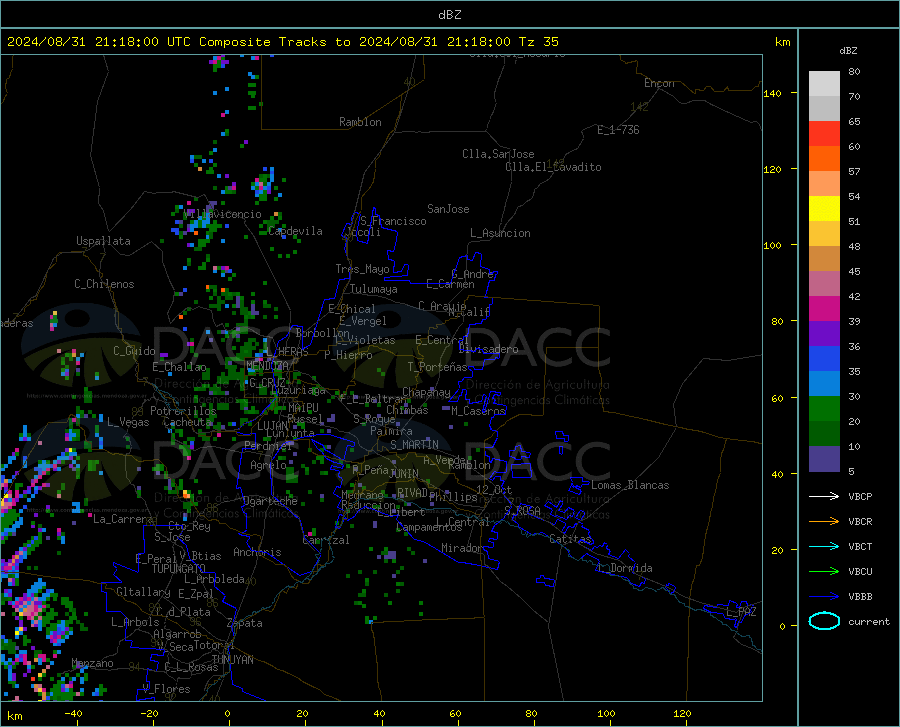Select the red 60 dBZ color swatch
900x727 pixels.
point(824,134)
